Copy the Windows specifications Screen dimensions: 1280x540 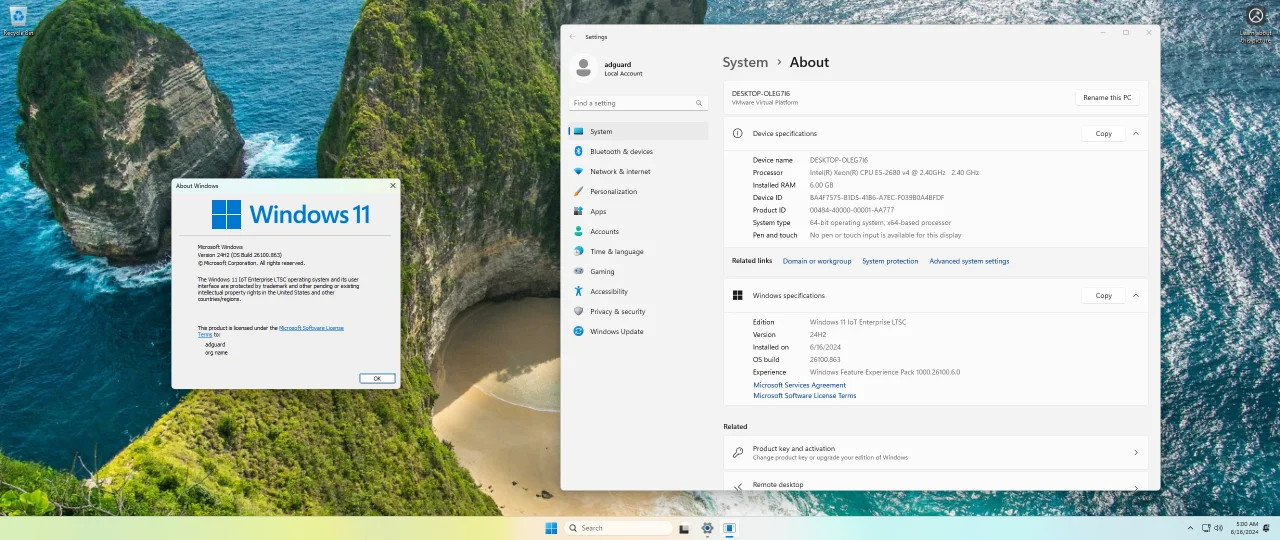(1103, 295)
